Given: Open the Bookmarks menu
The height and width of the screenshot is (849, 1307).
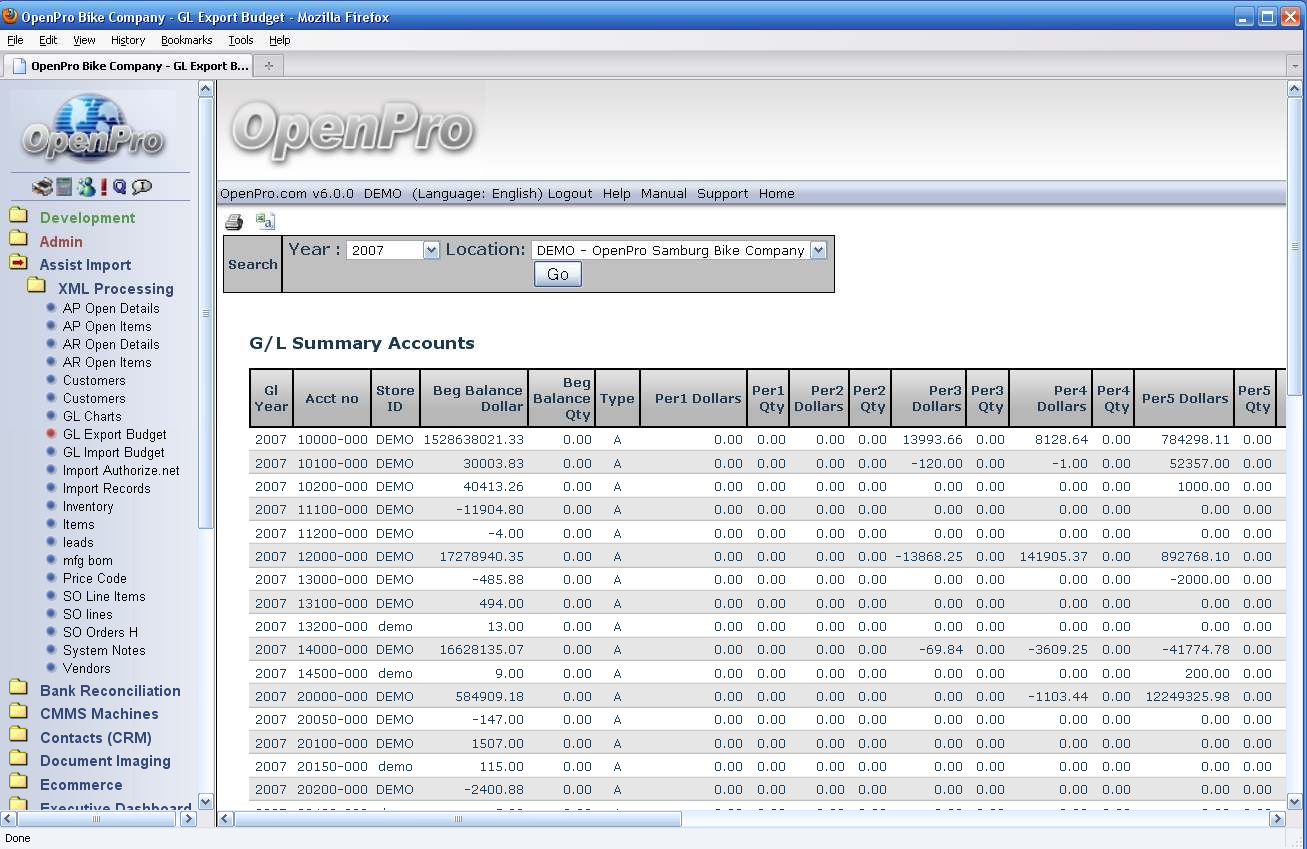Looking at the screenshot, I should coord(186,40).
